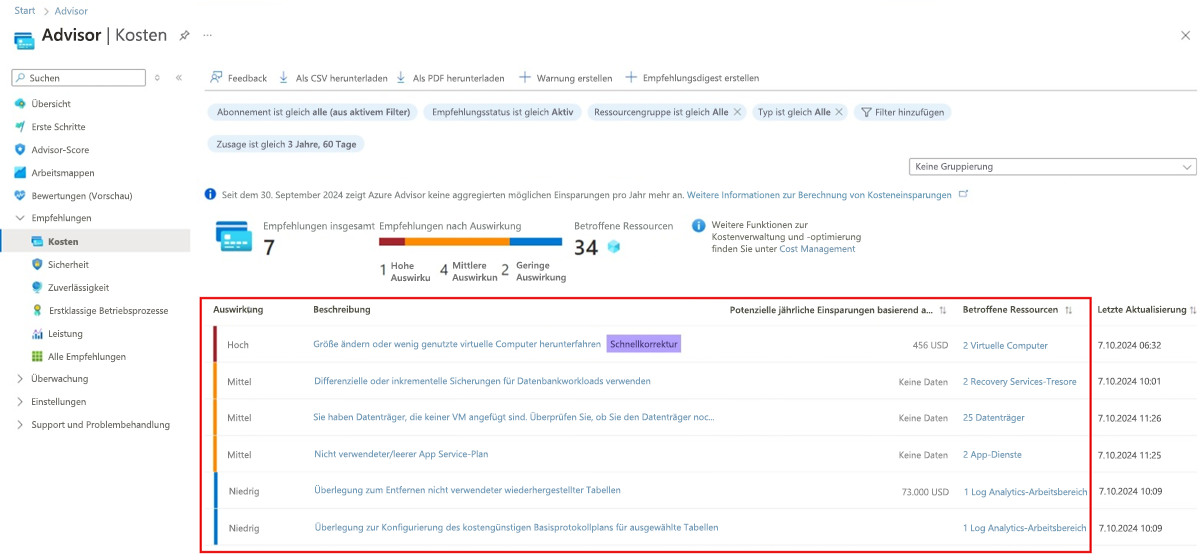Open the Keine Gruppierung dropdown
The image size is (1200, 557).
tap(1053, 167)
